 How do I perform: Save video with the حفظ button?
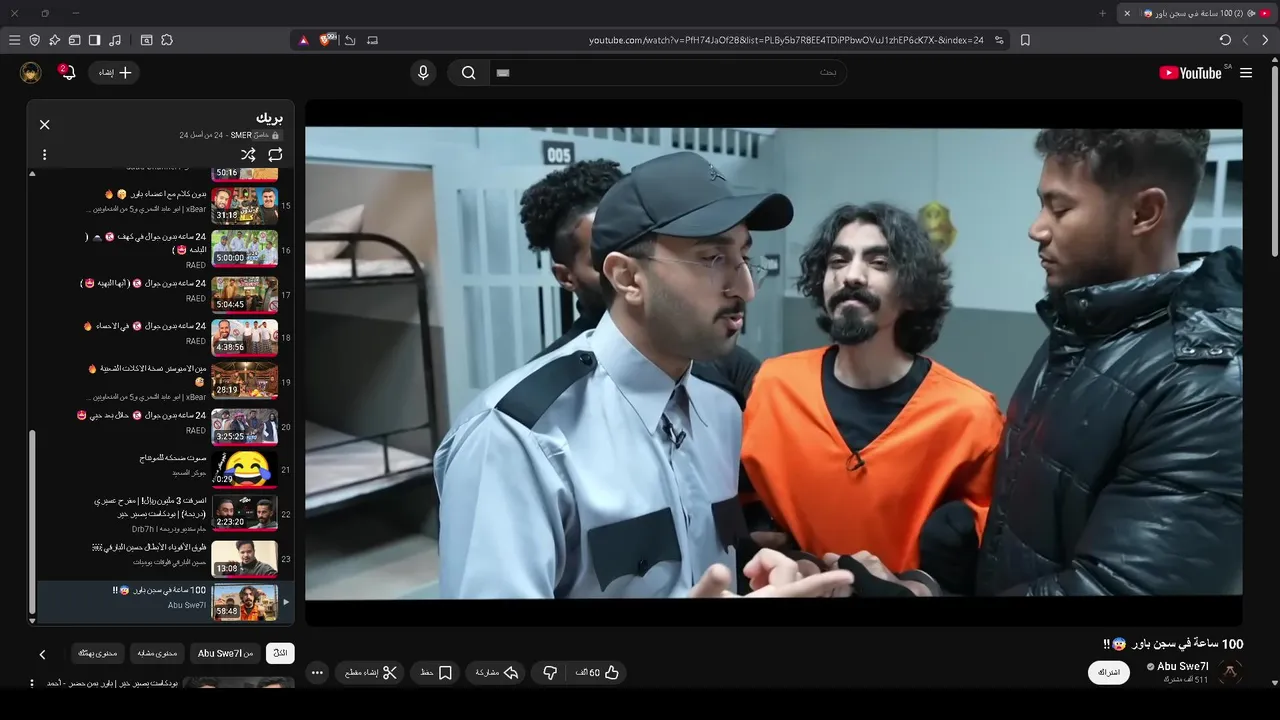(x=436, y=673)
